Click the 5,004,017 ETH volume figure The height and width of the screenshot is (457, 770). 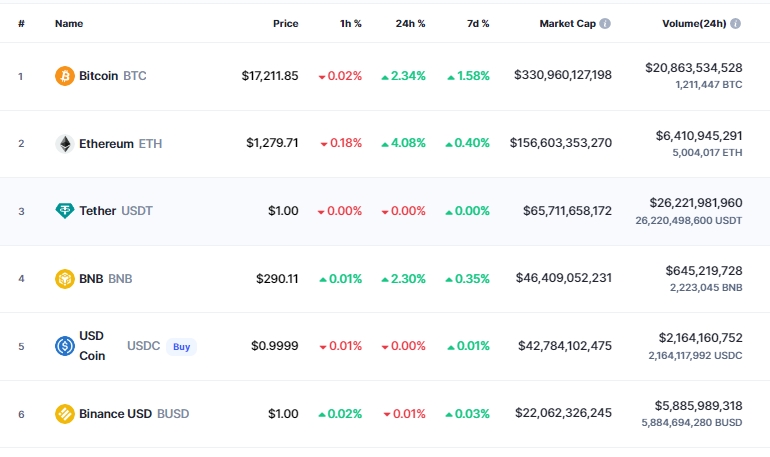[707, 153]
